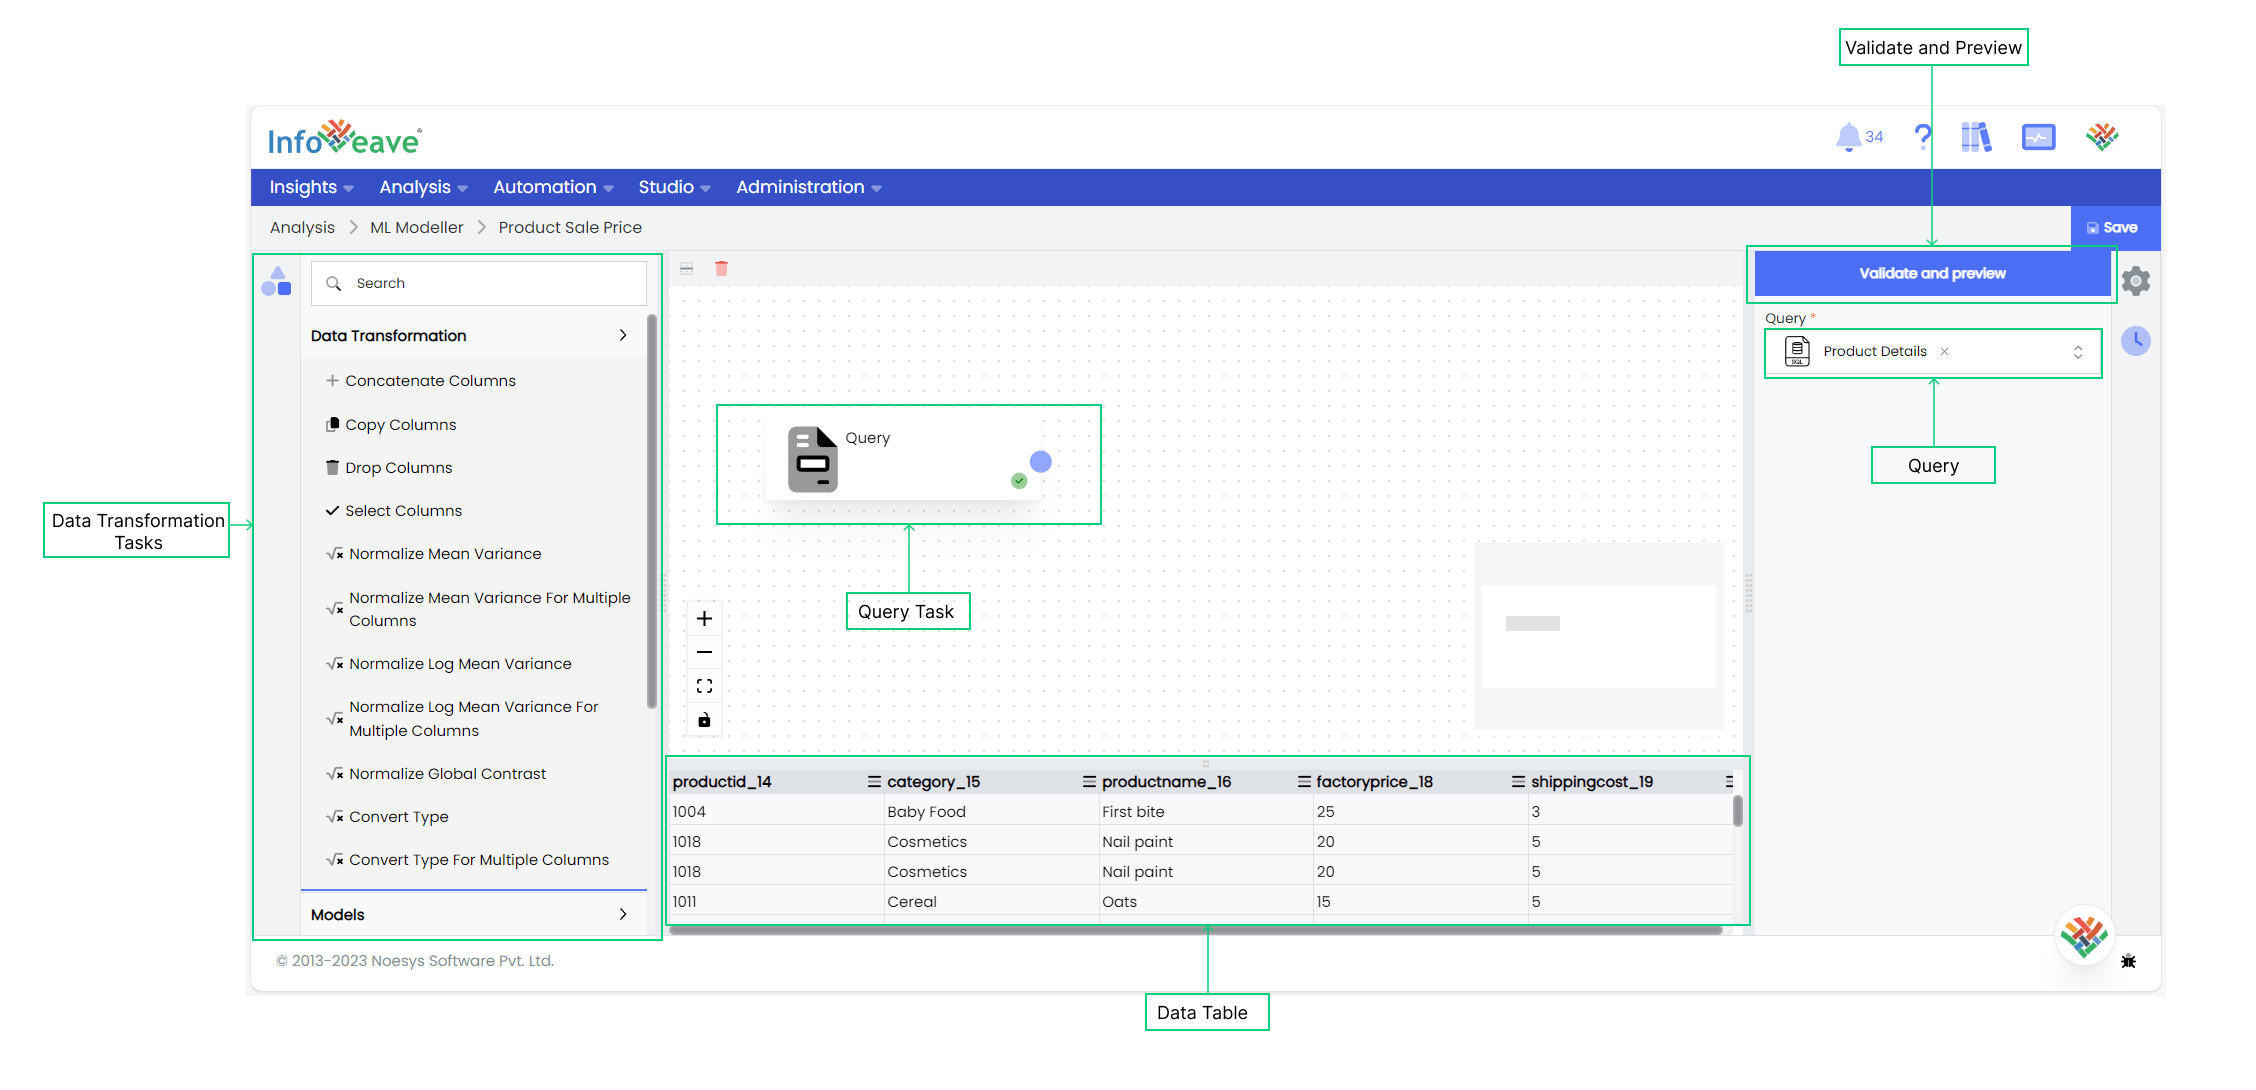Screen dimensions: 2256x1090
Task: Open the Automation menu
Action: [553, 187]
